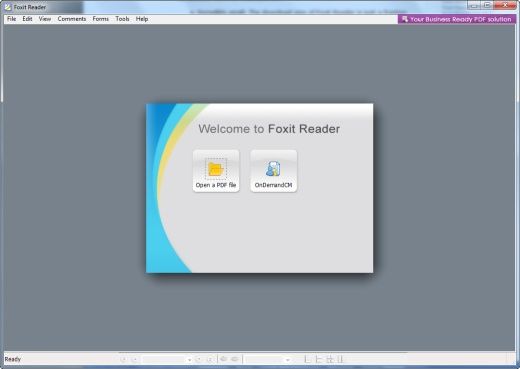Image resolution: width=520 pixels, height=369 pixels.
Task: Minimize the Foxit Reader window
Action: click(474, 5)
